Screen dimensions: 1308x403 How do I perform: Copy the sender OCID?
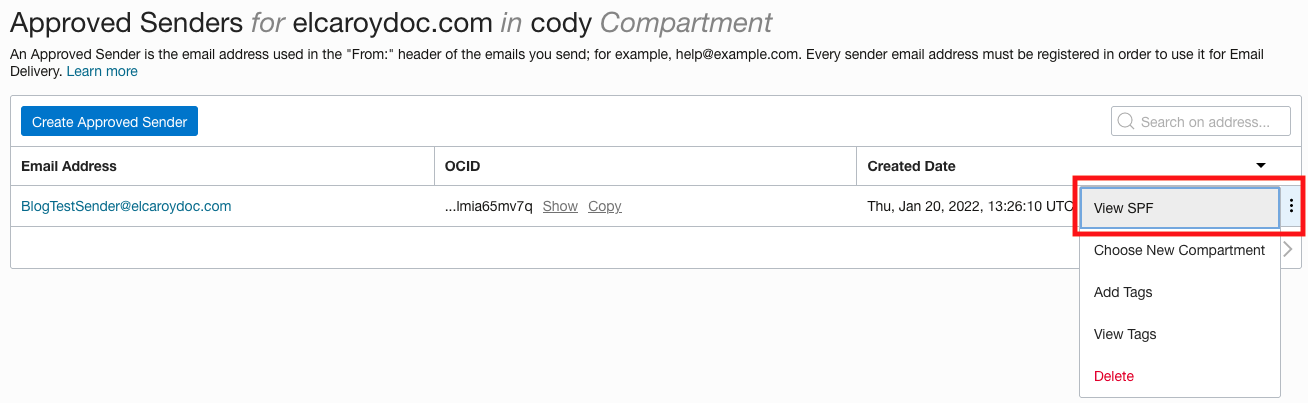tap(605, 206)
